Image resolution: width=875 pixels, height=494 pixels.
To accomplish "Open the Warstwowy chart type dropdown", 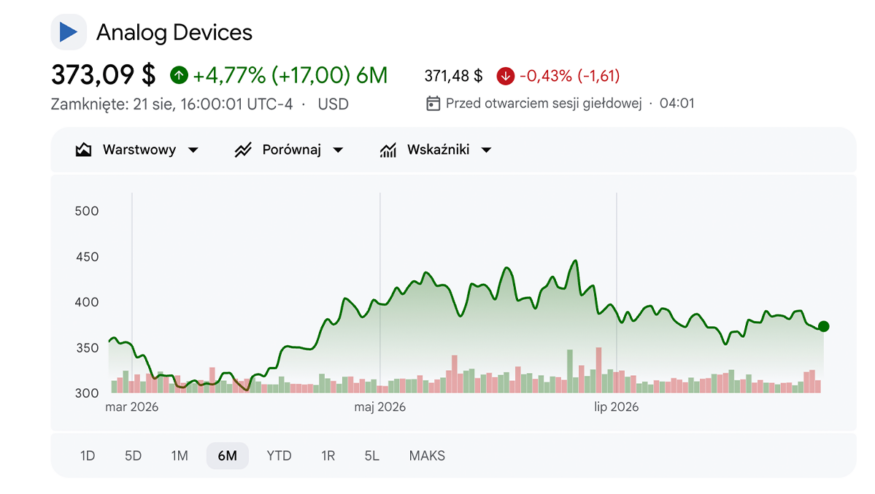I will click(x=137, y=150).
